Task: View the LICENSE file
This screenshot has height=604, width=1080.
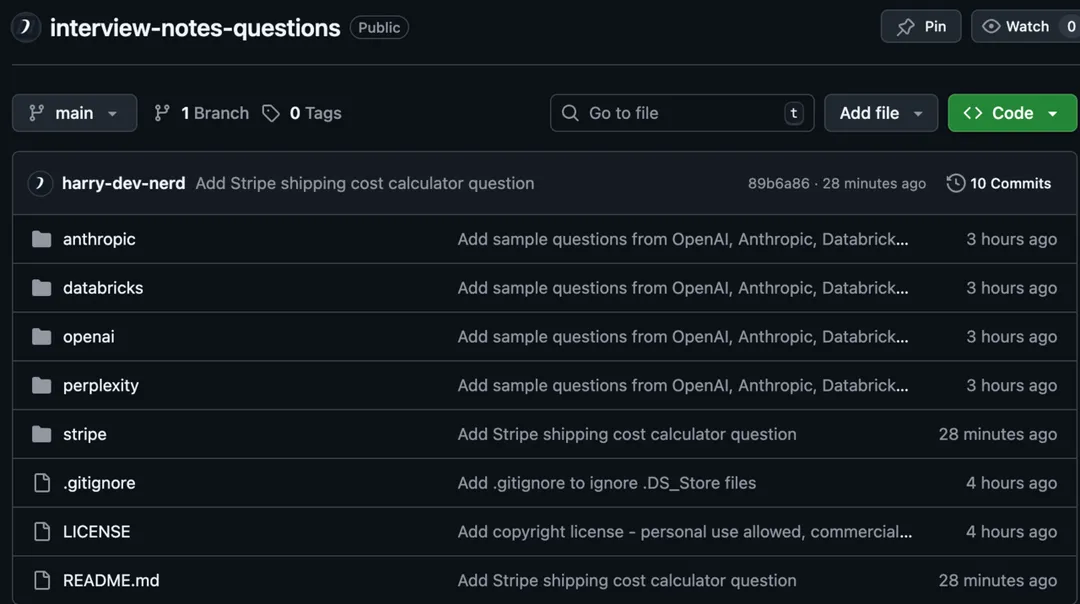Action: (96, 531)
